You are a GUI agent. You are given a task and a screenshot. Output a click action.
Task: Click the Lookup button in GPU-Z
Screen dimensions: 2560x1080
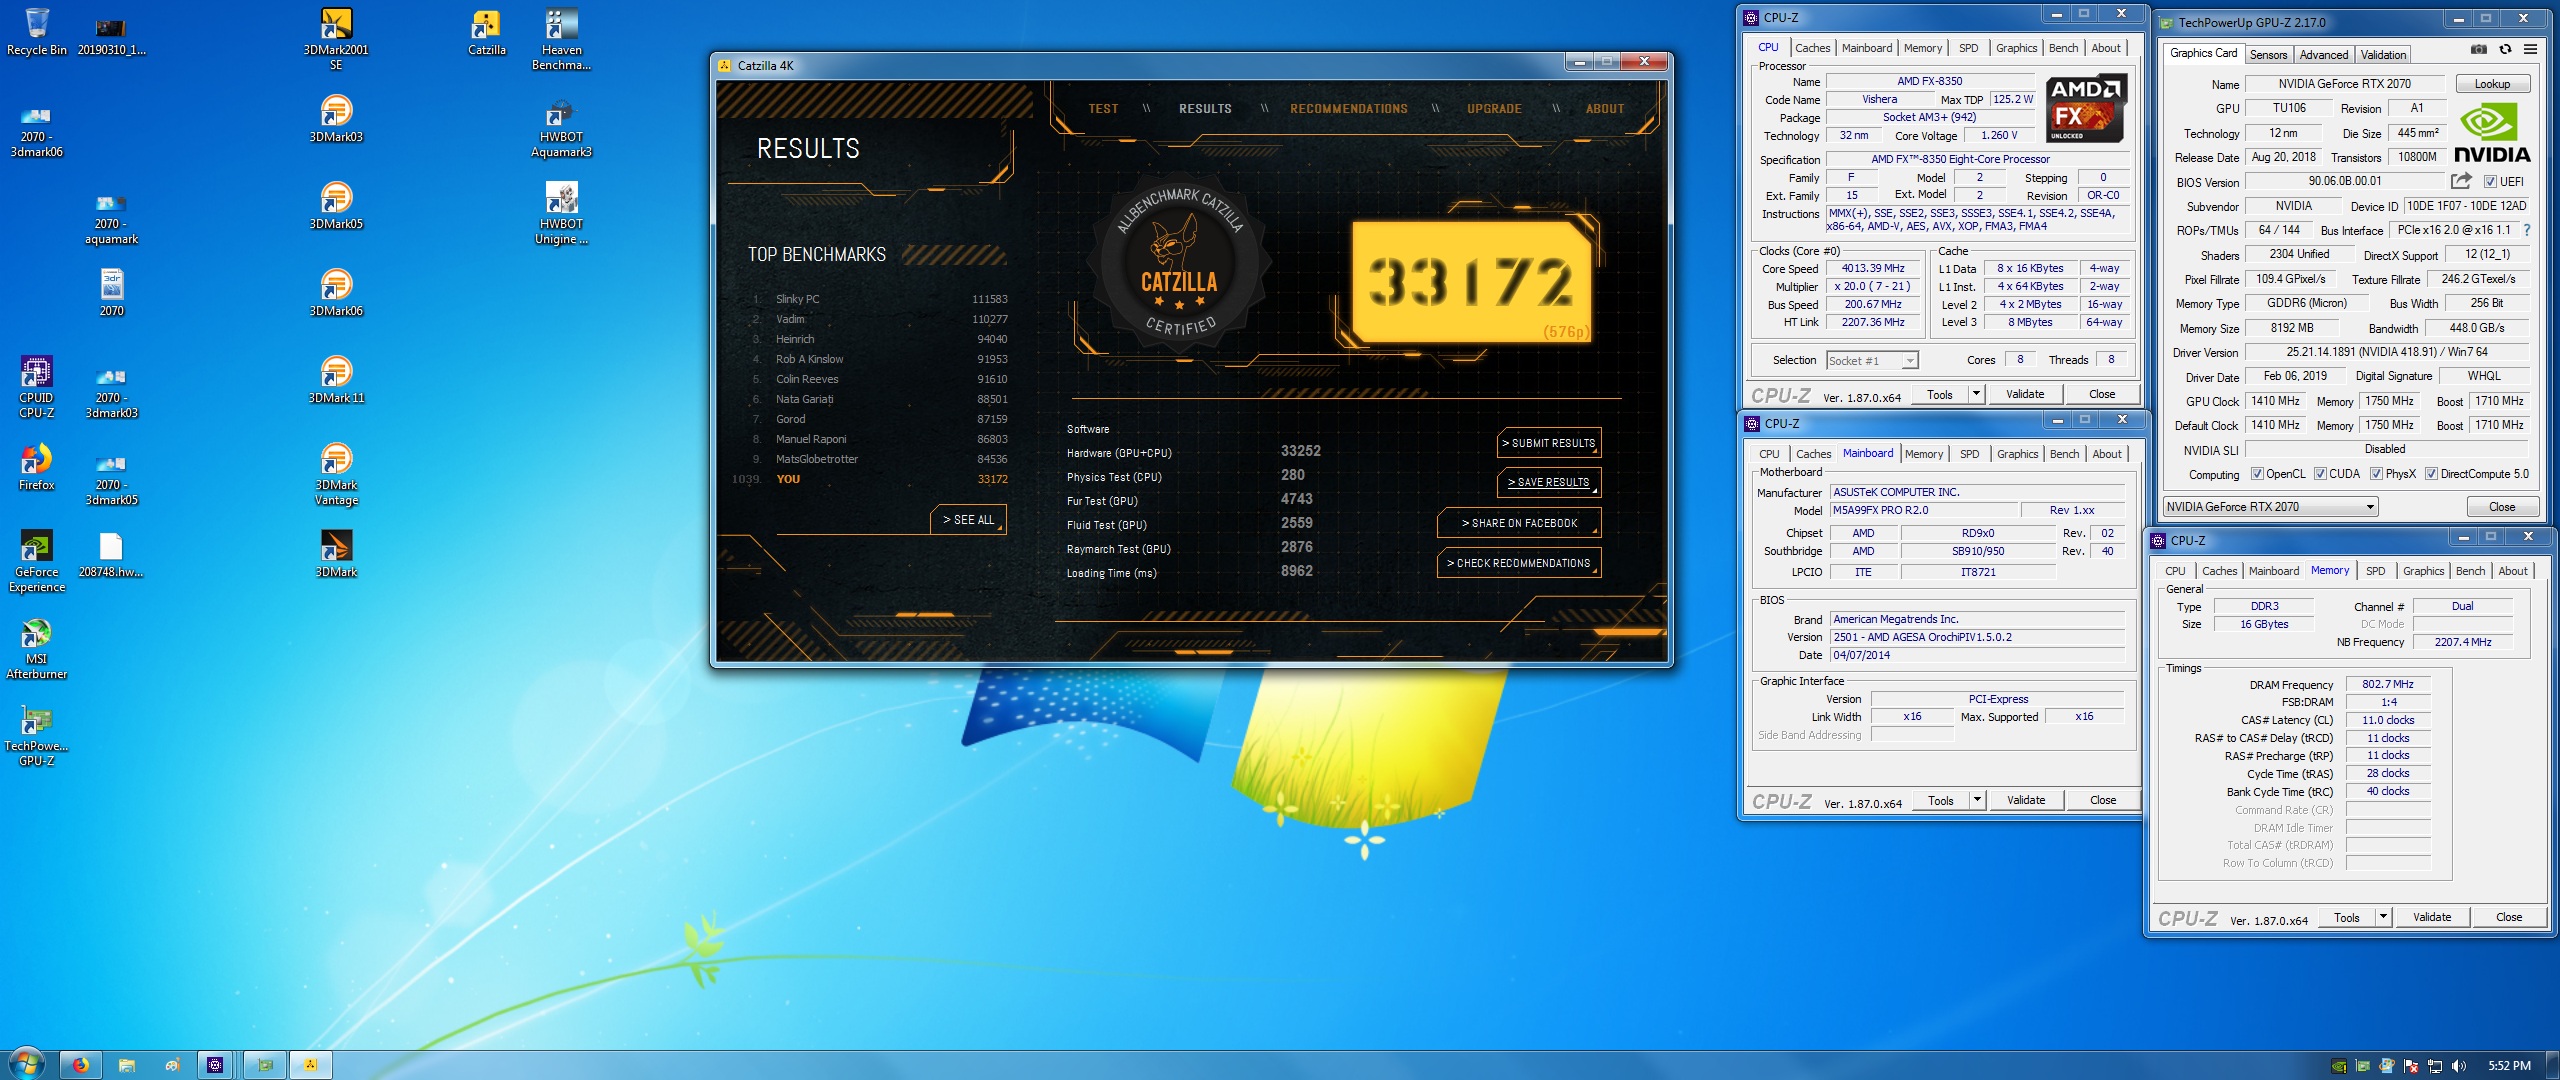pyautogui.click(x=2492, y=84)
